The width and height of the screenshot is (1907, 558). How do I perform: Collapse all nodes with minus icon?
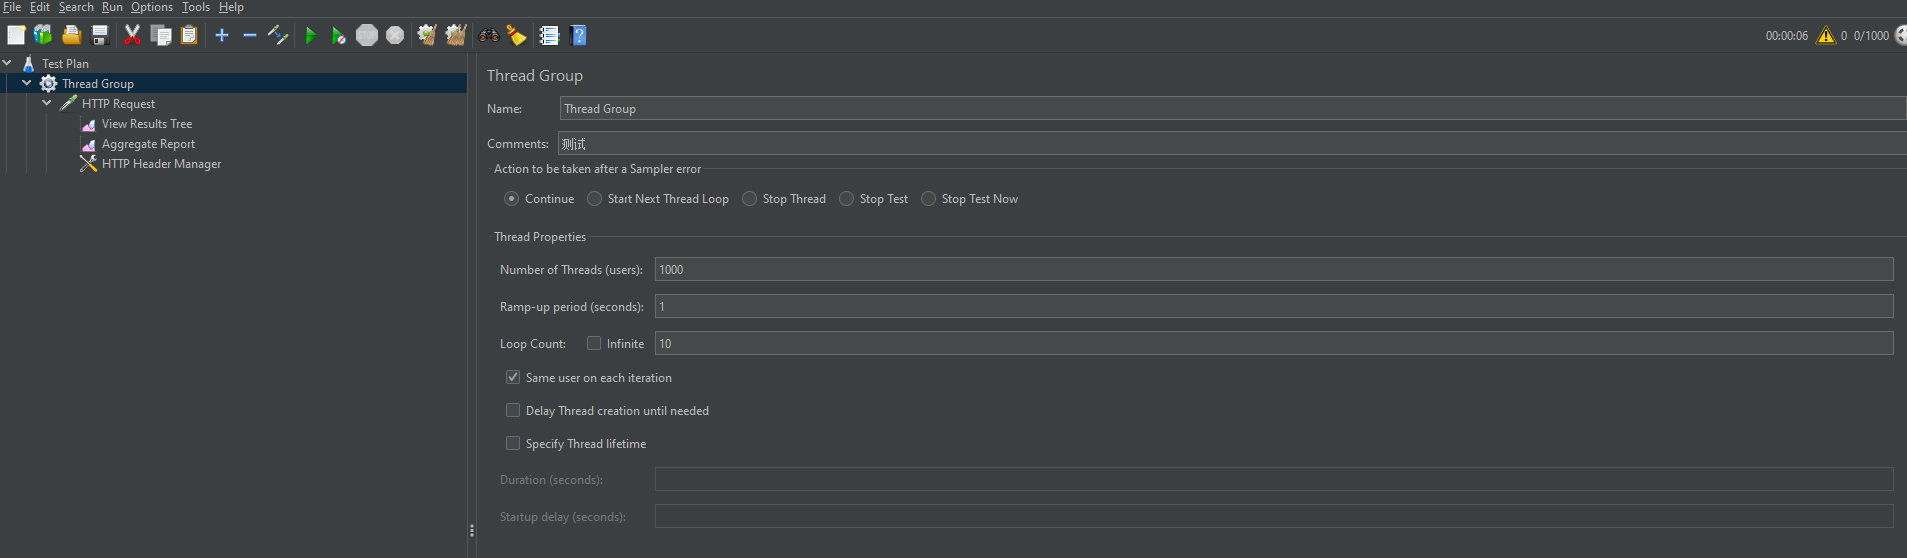coord(250,35)
